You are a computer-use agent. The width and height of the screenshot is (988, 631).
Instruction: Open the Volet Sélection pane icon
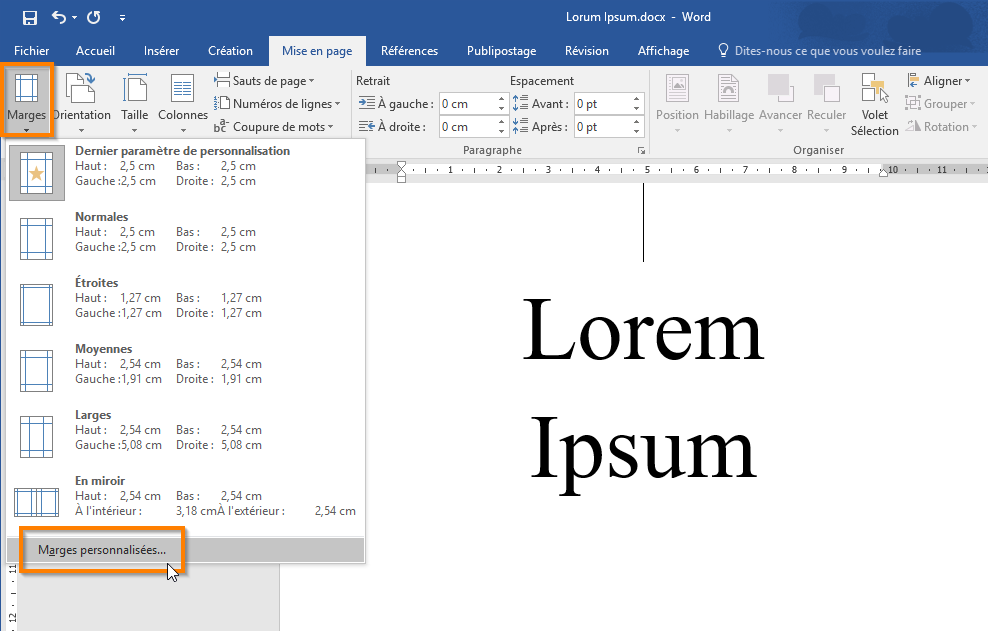tap(875, 88)
